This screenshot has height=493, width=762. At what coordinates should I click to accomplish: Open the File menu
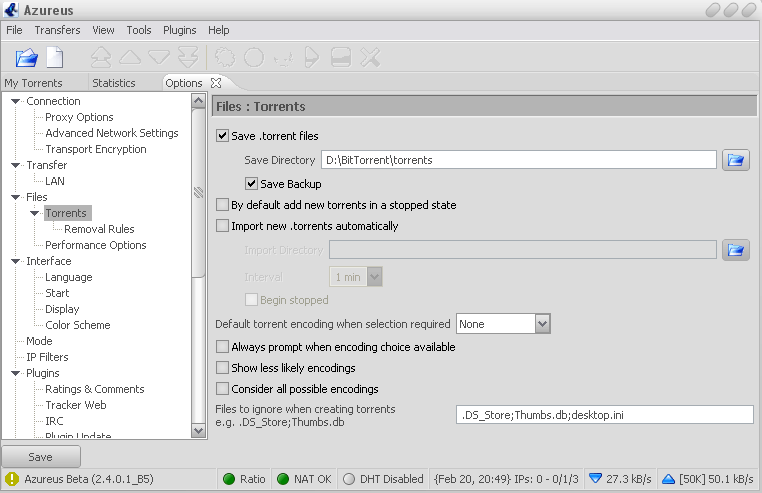pyautogui.click(x=14, y=30)
